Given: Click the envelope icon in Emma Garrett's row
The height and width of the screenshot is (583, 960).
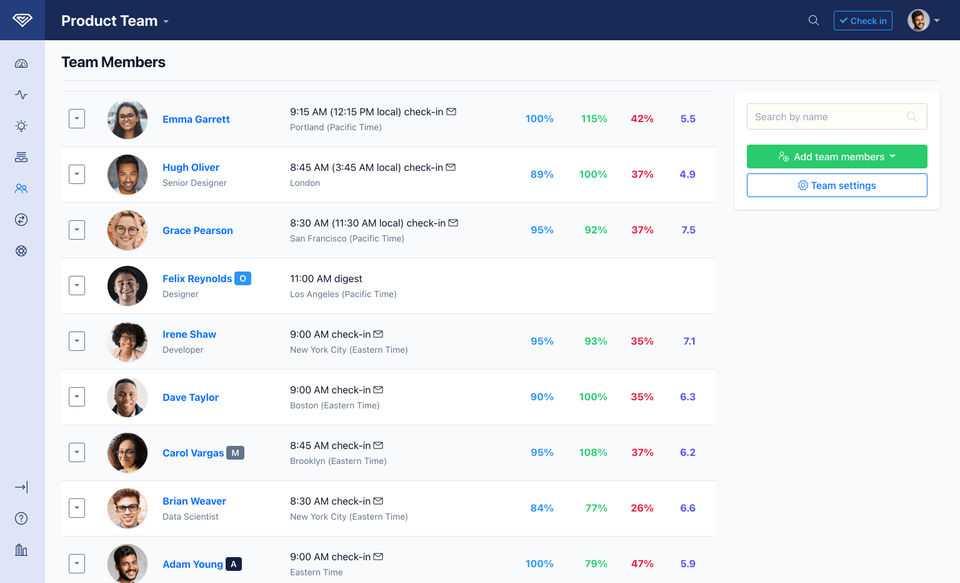Looking at the screenshot, I should (x=451, y=111).
